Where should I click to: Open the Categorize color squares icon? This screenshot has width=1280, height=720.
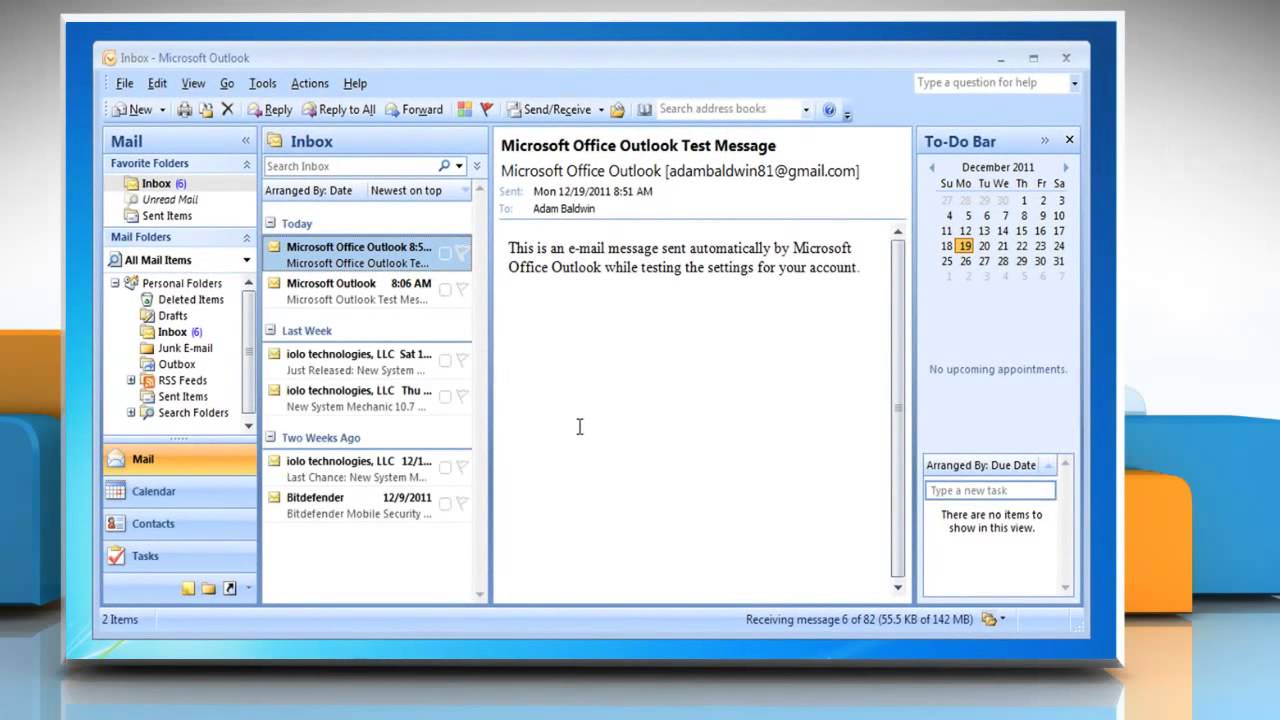pos(465,110)
